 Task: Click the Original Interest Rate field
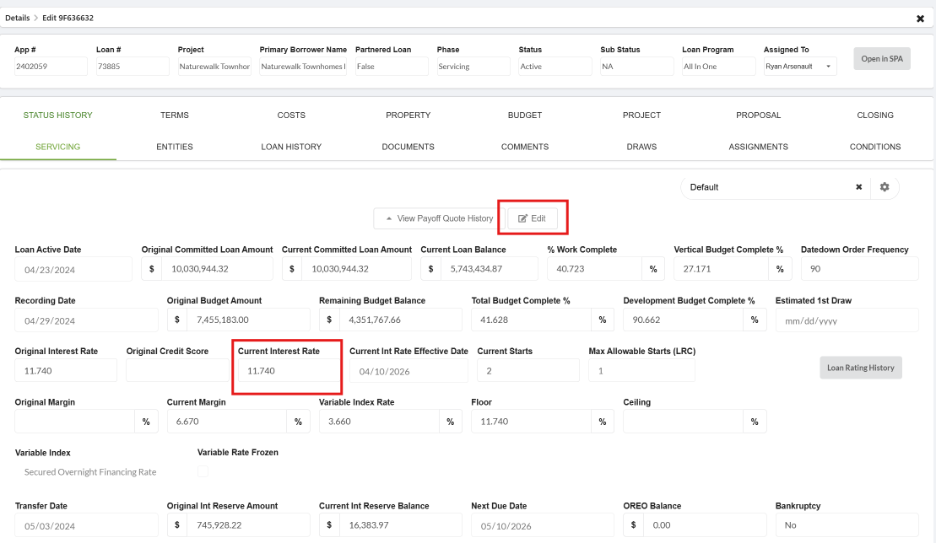[66, 371]
